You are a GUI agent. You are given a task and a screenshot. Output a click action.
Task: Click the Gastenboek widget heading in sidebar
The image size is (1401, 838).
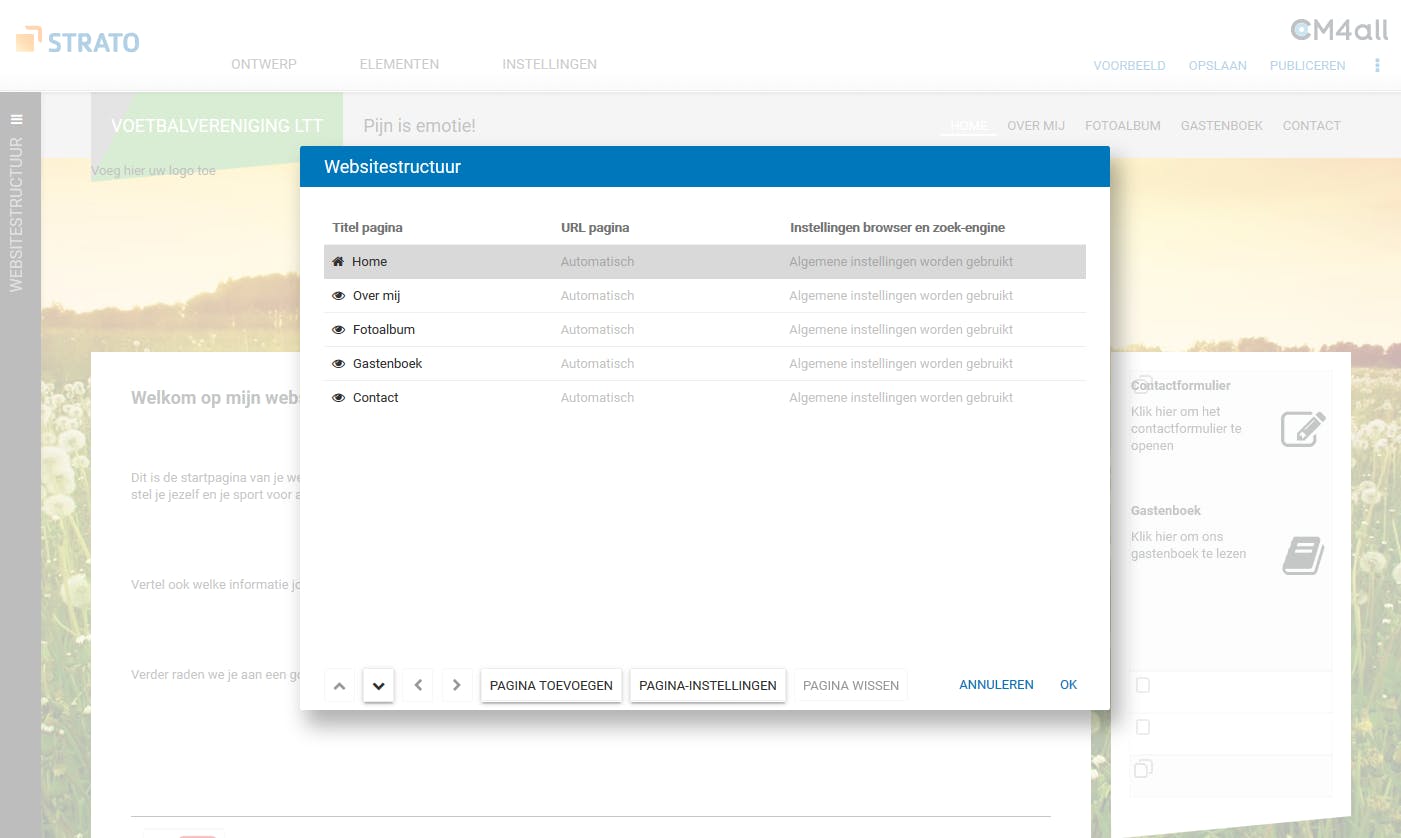click(x=1166, y=511)
